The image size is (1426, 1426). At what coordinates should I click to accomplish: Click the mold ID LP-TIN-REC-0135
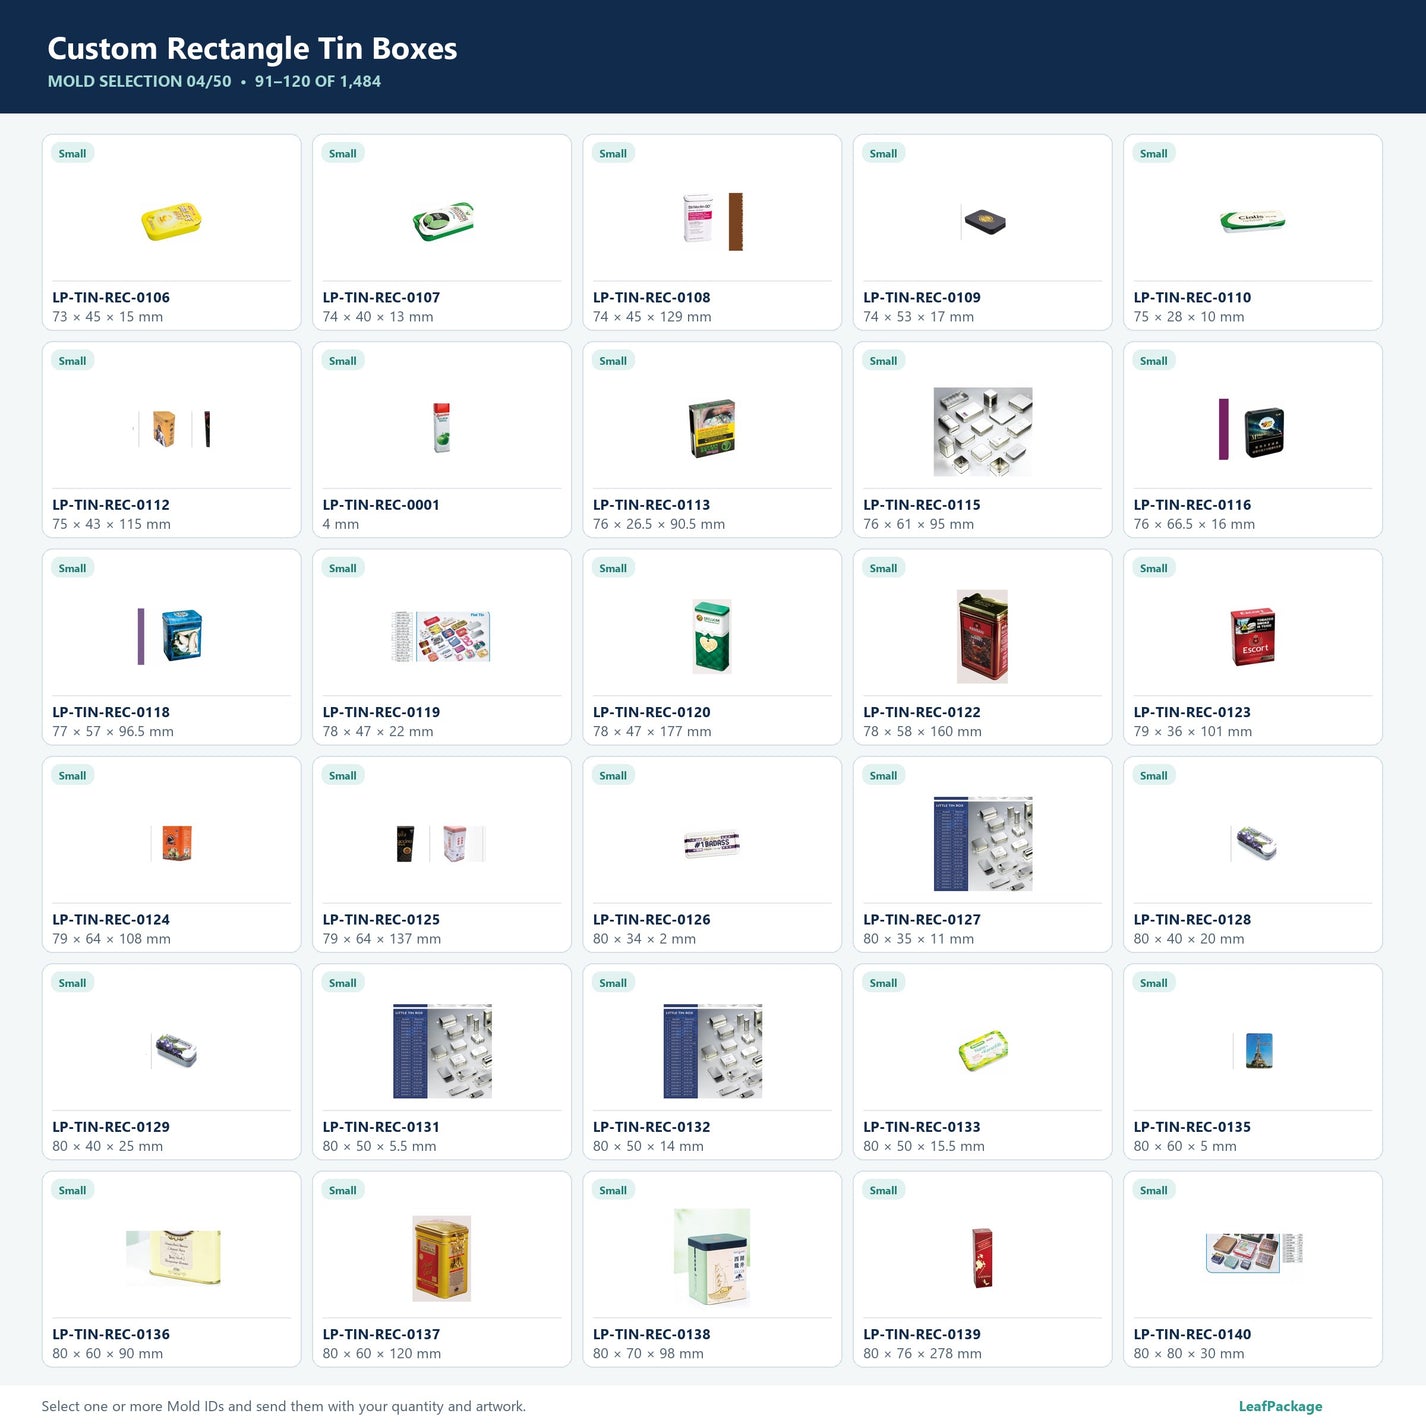click(1192, 1127)
